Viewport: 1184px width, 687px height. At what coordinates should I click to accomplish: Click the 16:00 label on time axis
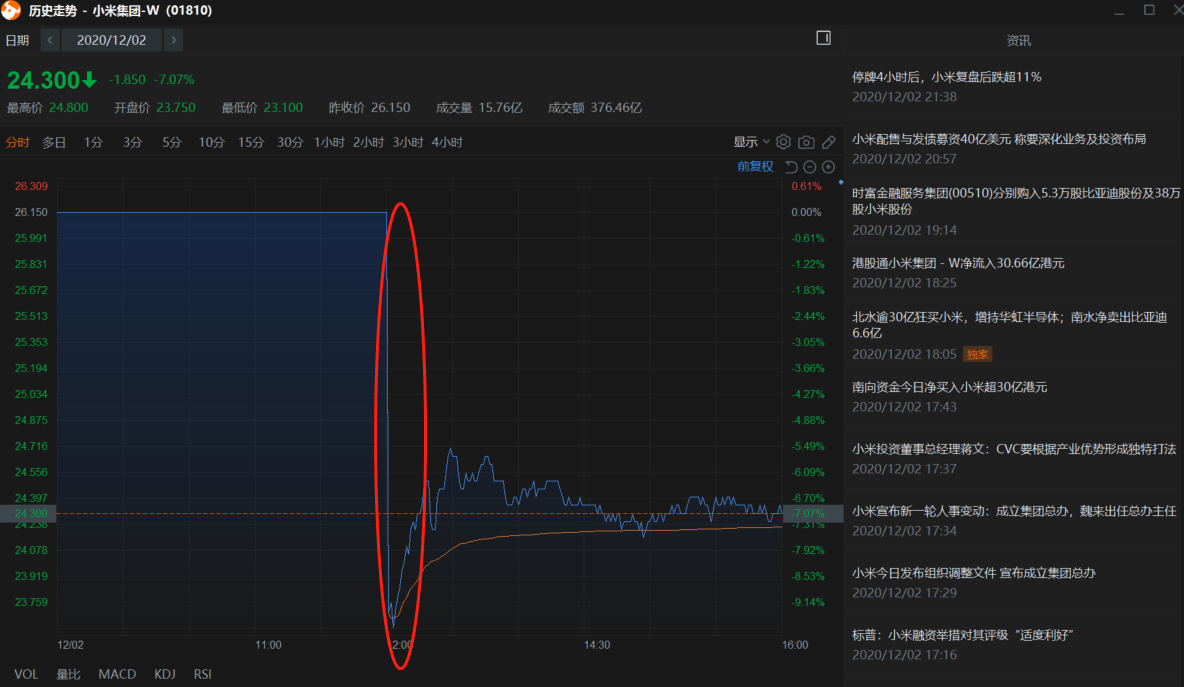794,645
